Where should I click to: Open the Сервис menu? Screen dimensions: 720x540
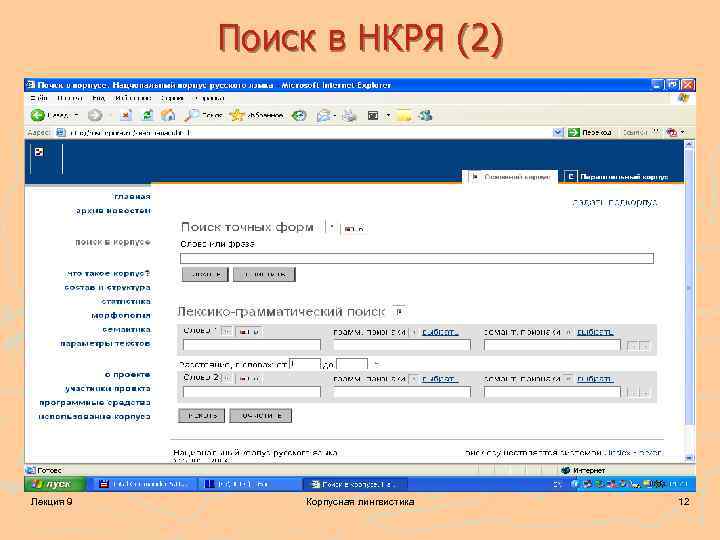click(172, 98)
